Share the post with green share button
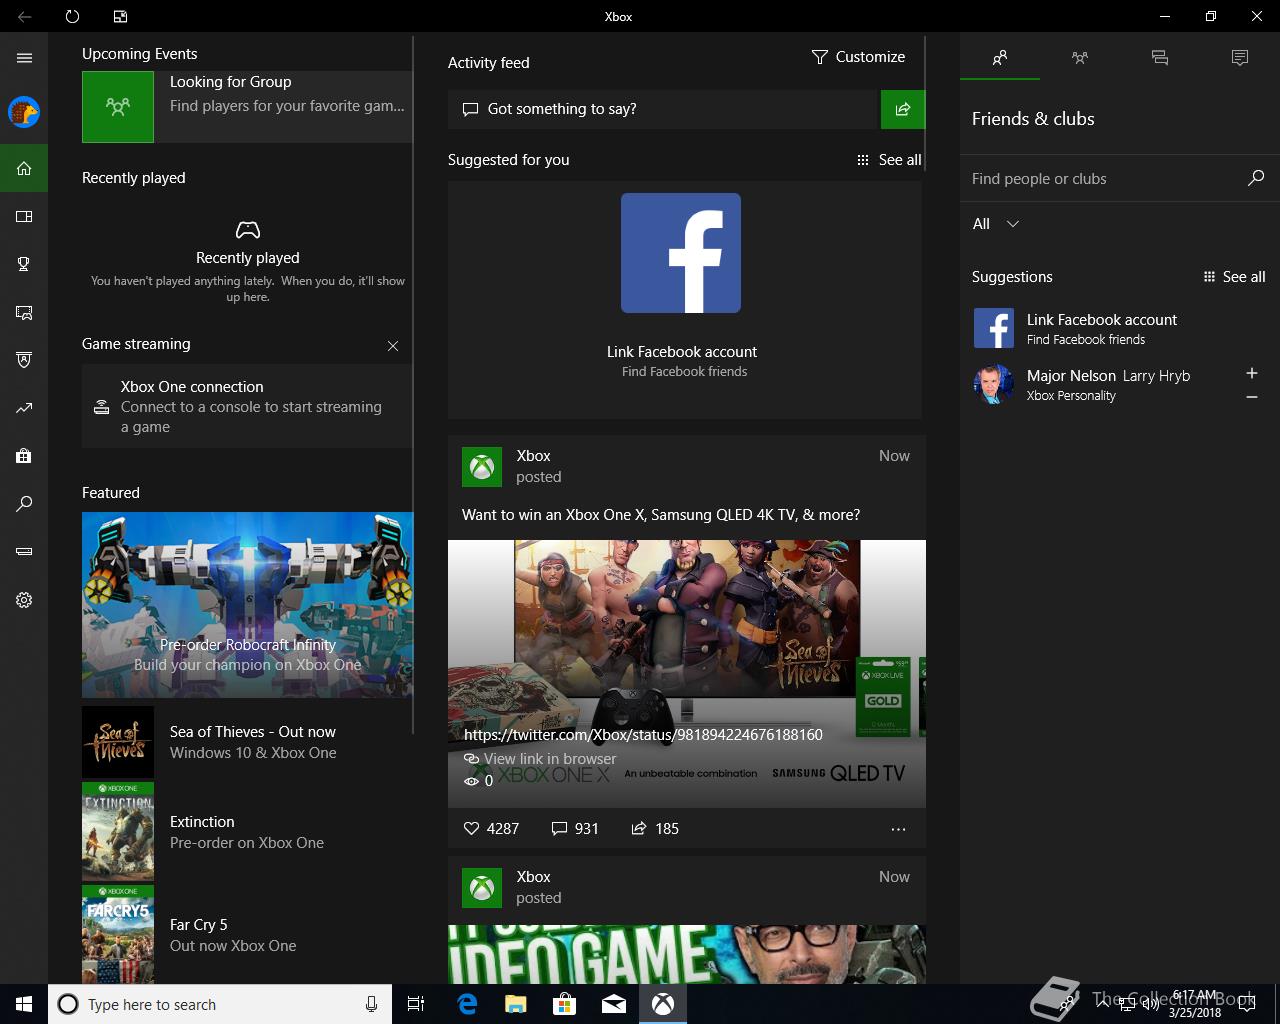 903,109
